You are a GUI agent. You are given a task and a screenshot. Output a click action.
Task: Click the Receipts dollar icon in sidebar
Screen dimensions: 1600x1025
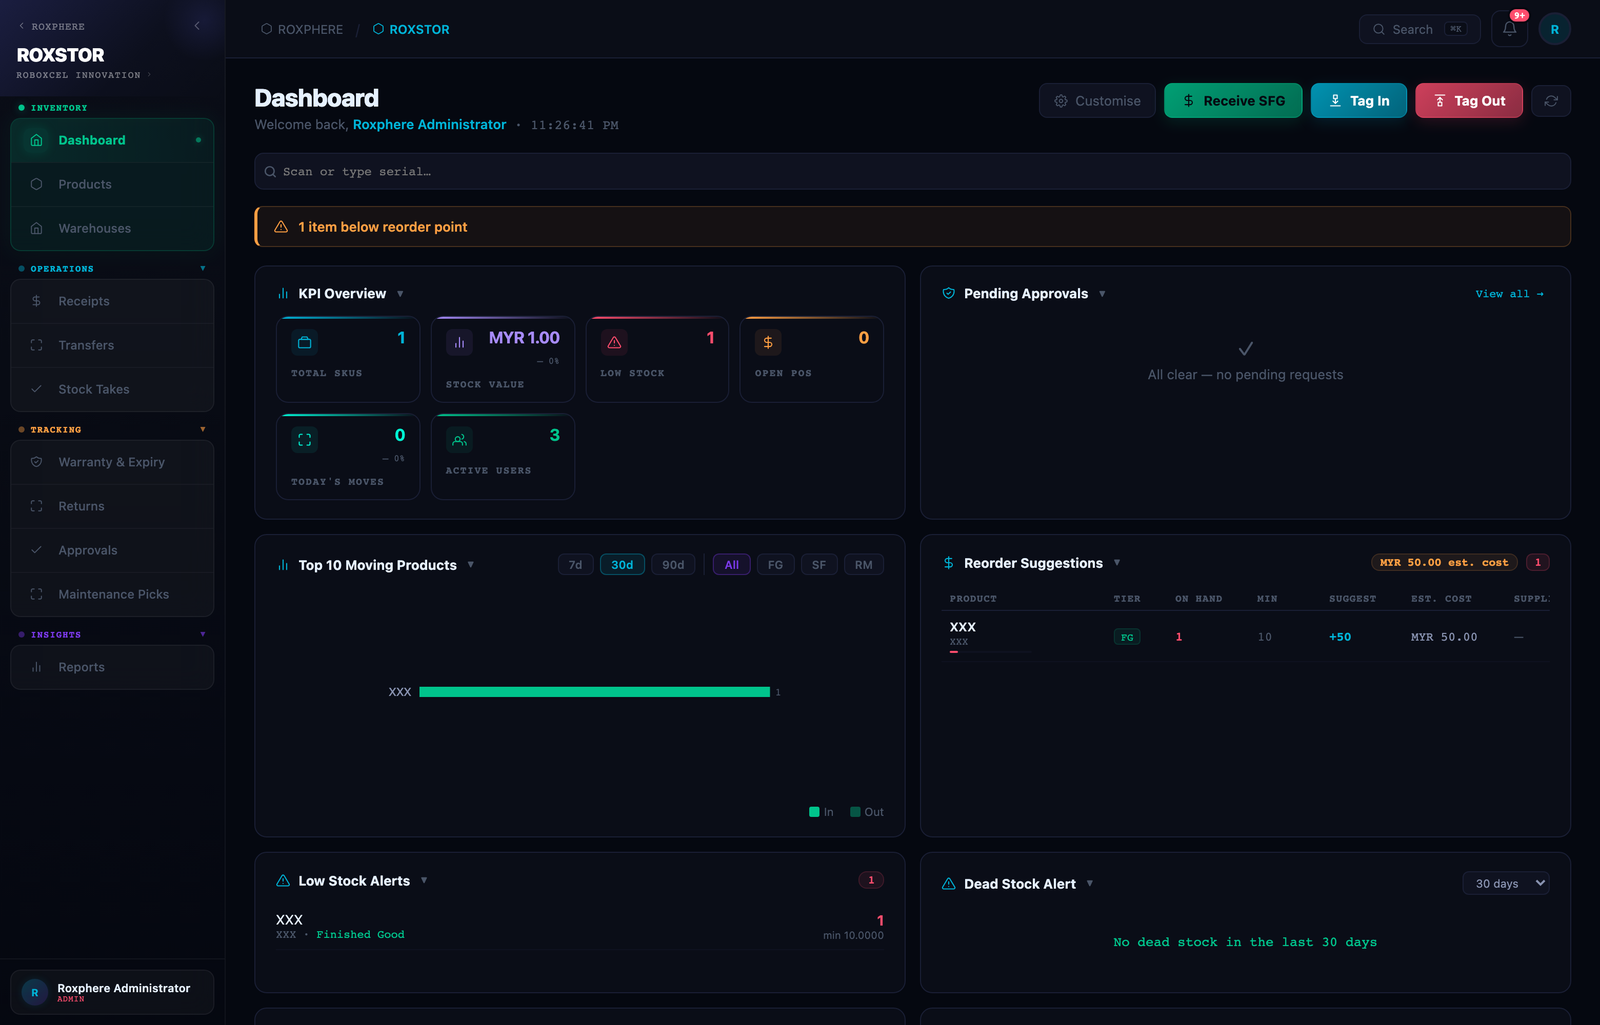(36, 301)
